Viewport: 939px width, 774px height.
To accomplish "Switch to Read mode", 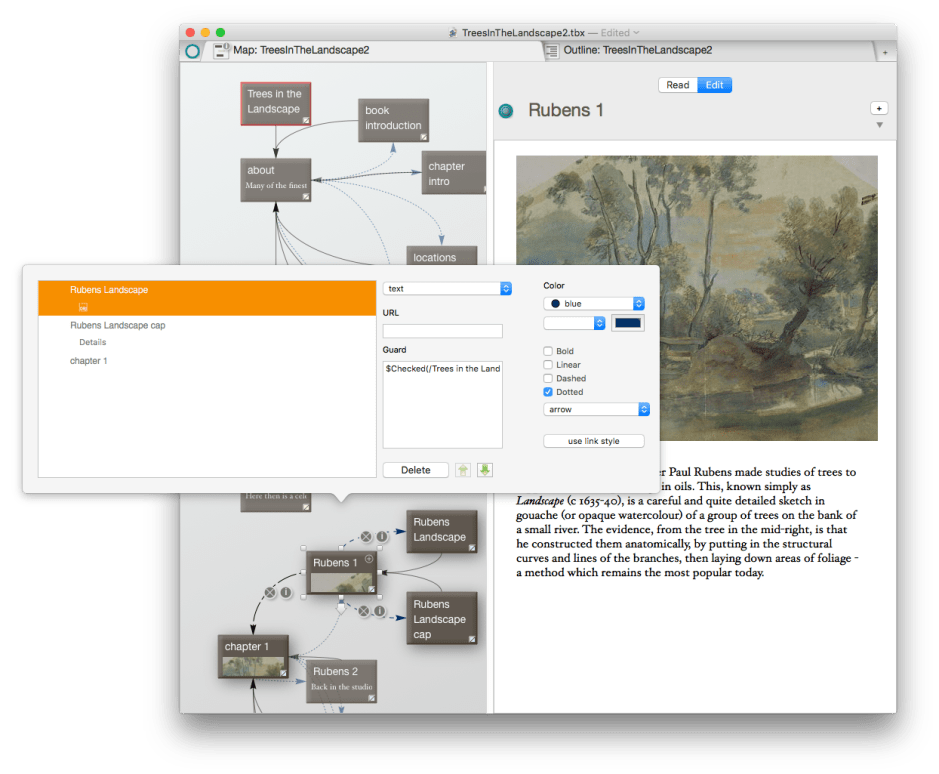I will pos(678,85).
